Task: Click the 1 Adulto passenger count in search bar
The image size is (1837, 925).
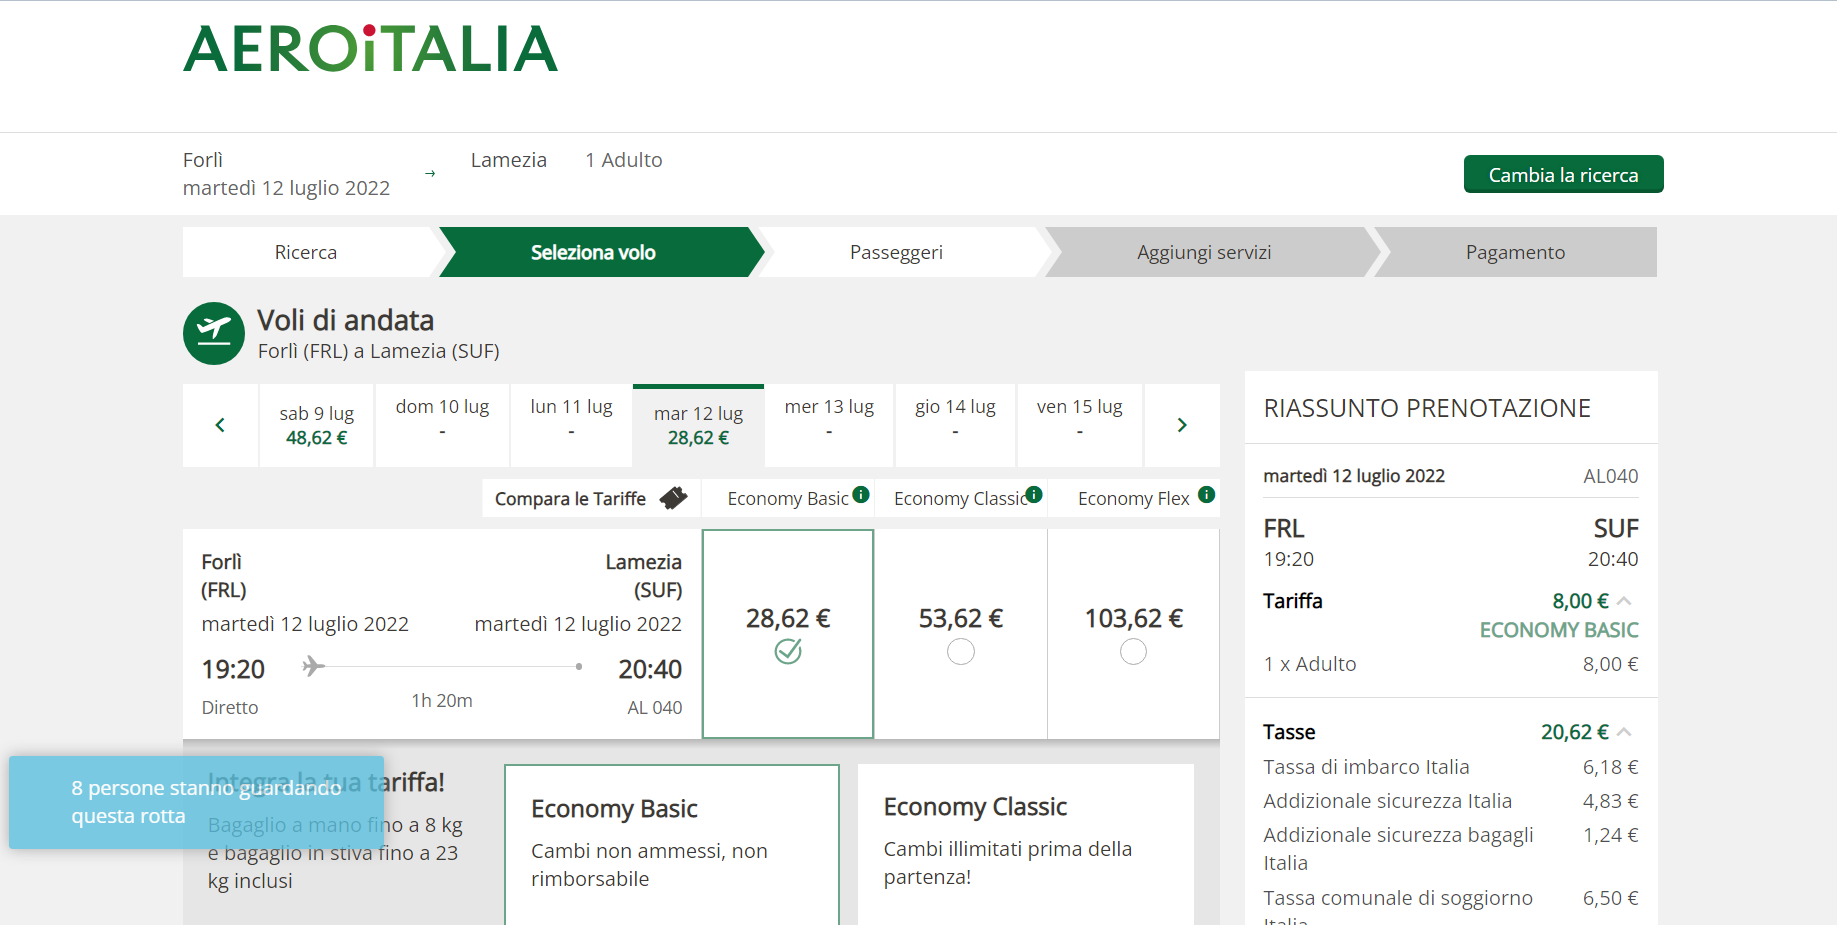Action: (624, 160)
